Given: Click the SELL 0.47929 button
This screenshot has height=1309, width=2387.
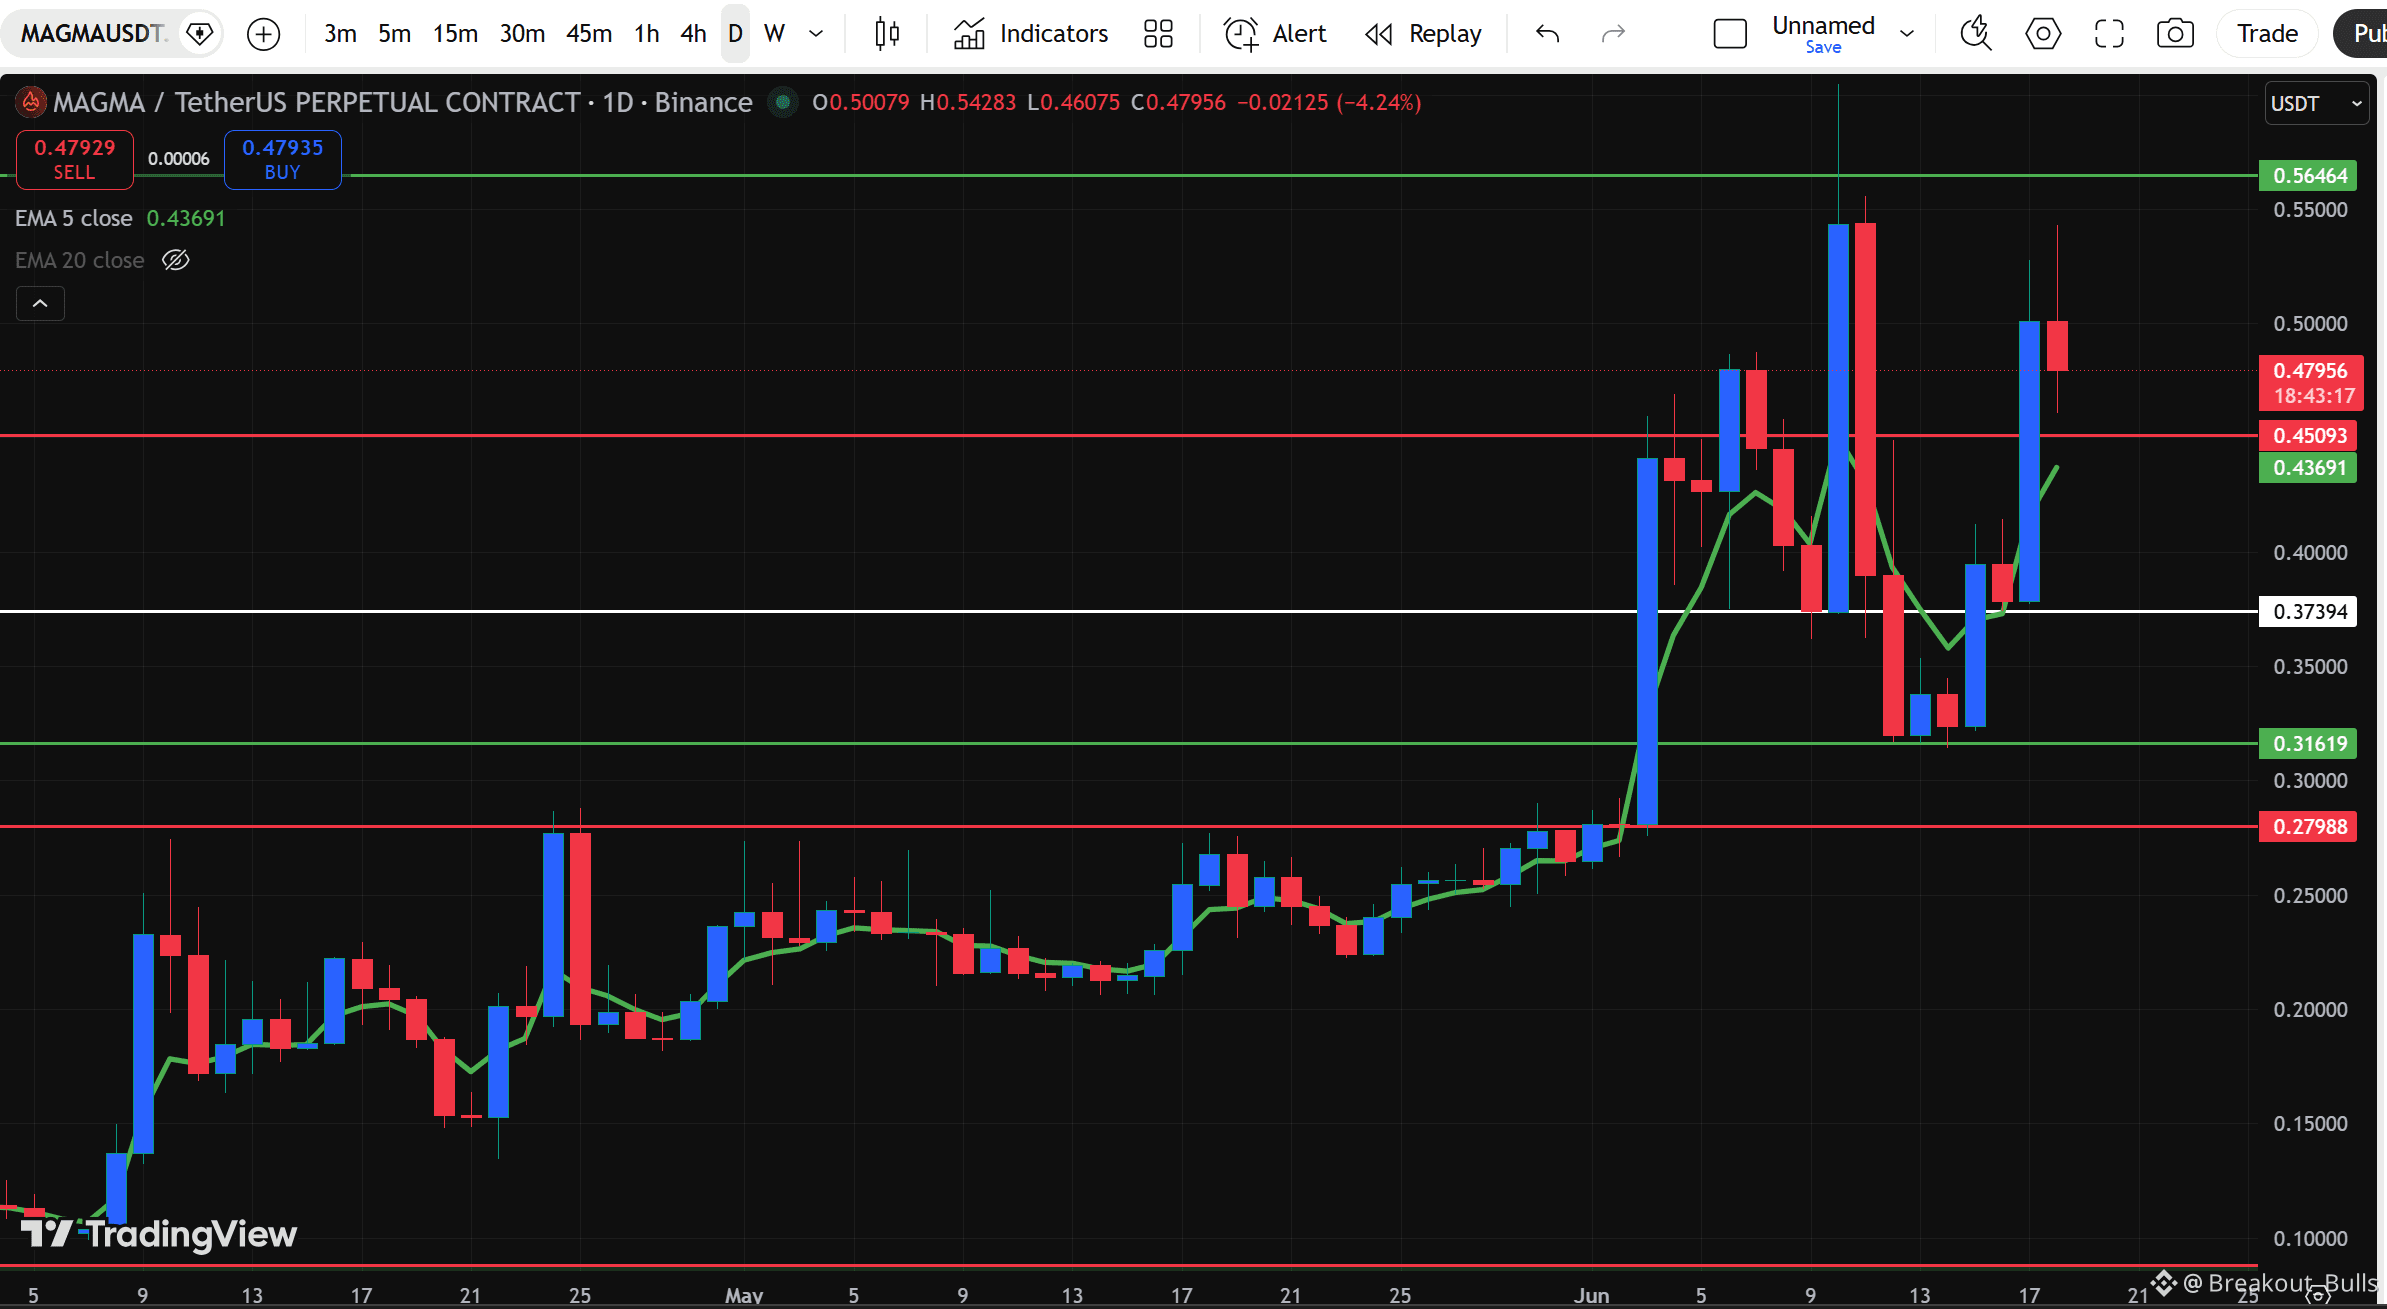Looking at the screenshot, I should (x=75, y=159).
